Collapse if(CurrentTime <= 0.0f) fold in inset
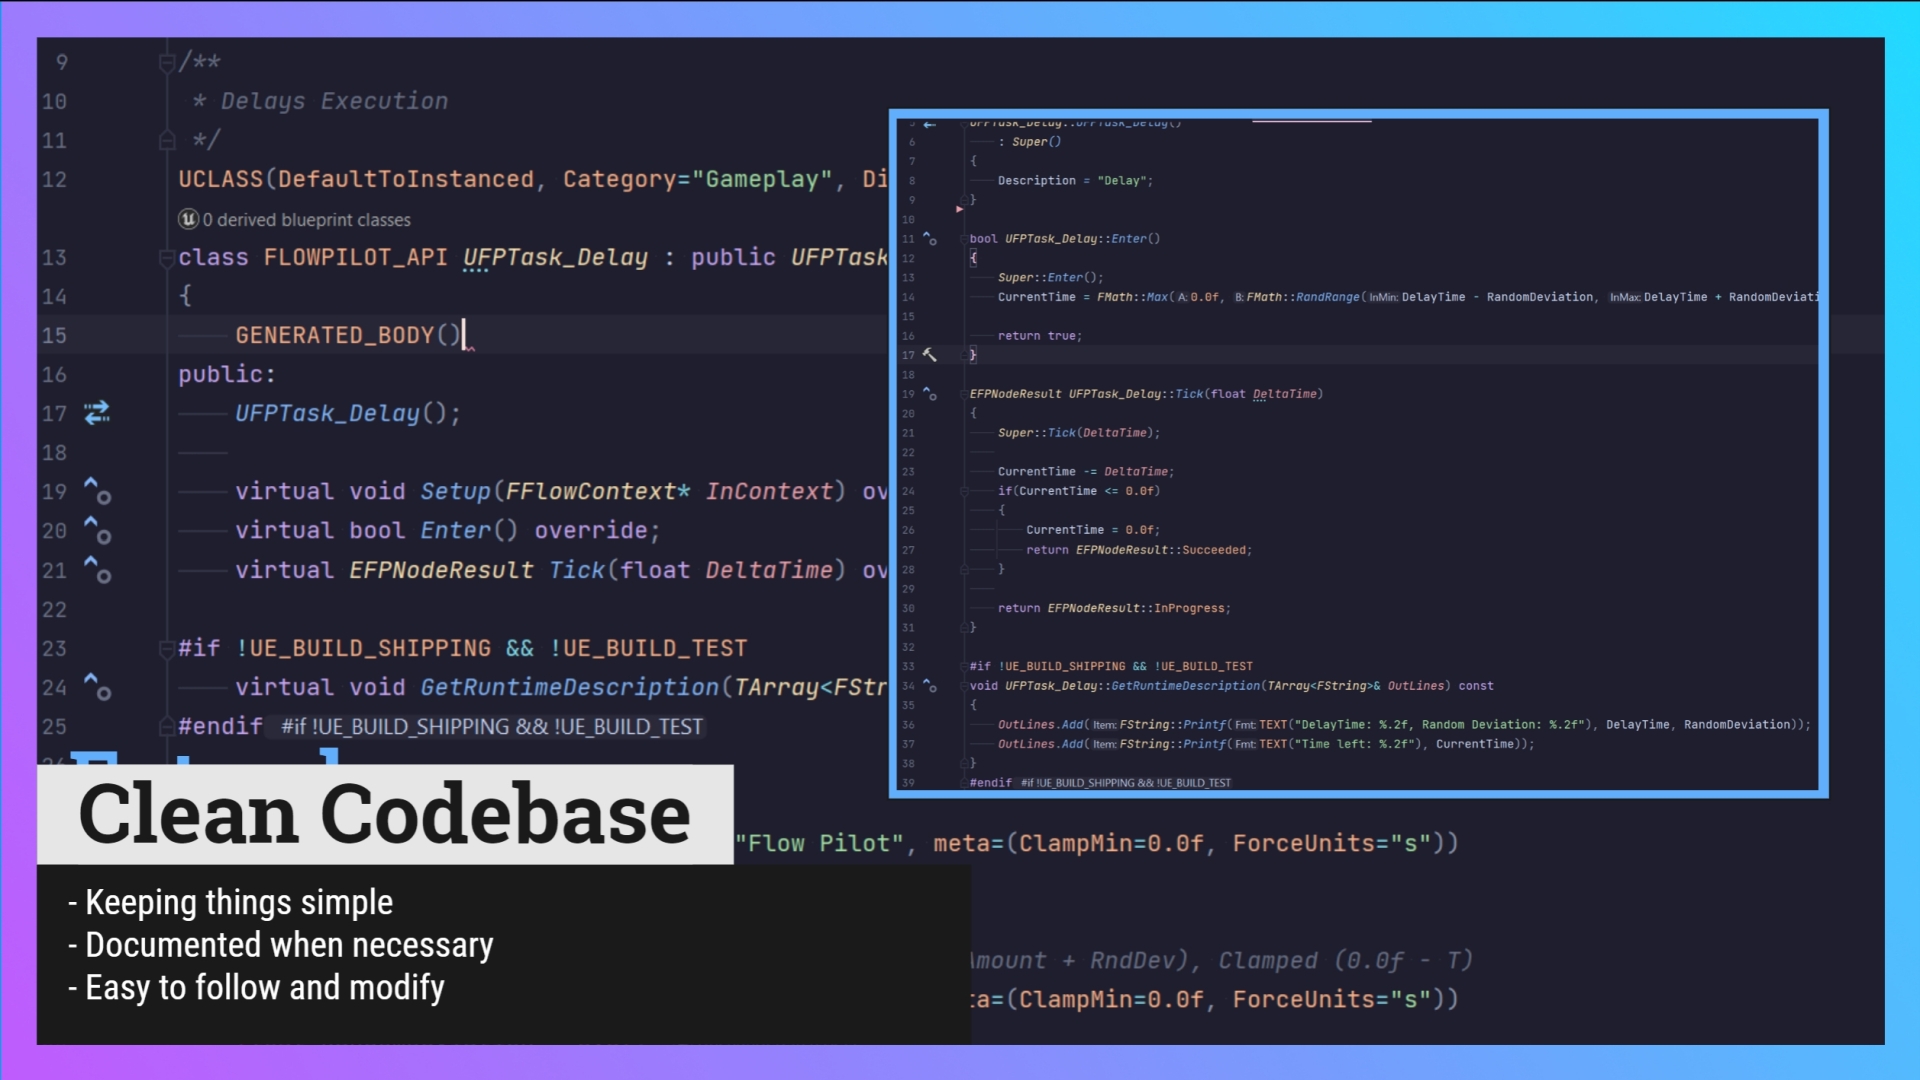The width and height of the screenshot is (1920, 1080). (x=964, y=491)
